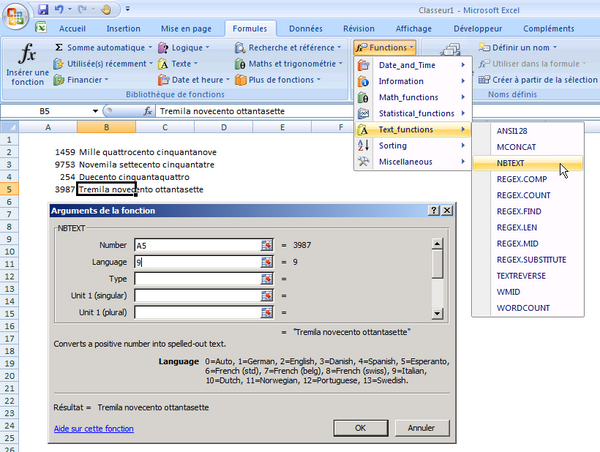Click the range selector icon for Number field
600x452 pixels.
click(x=266, y=245)
